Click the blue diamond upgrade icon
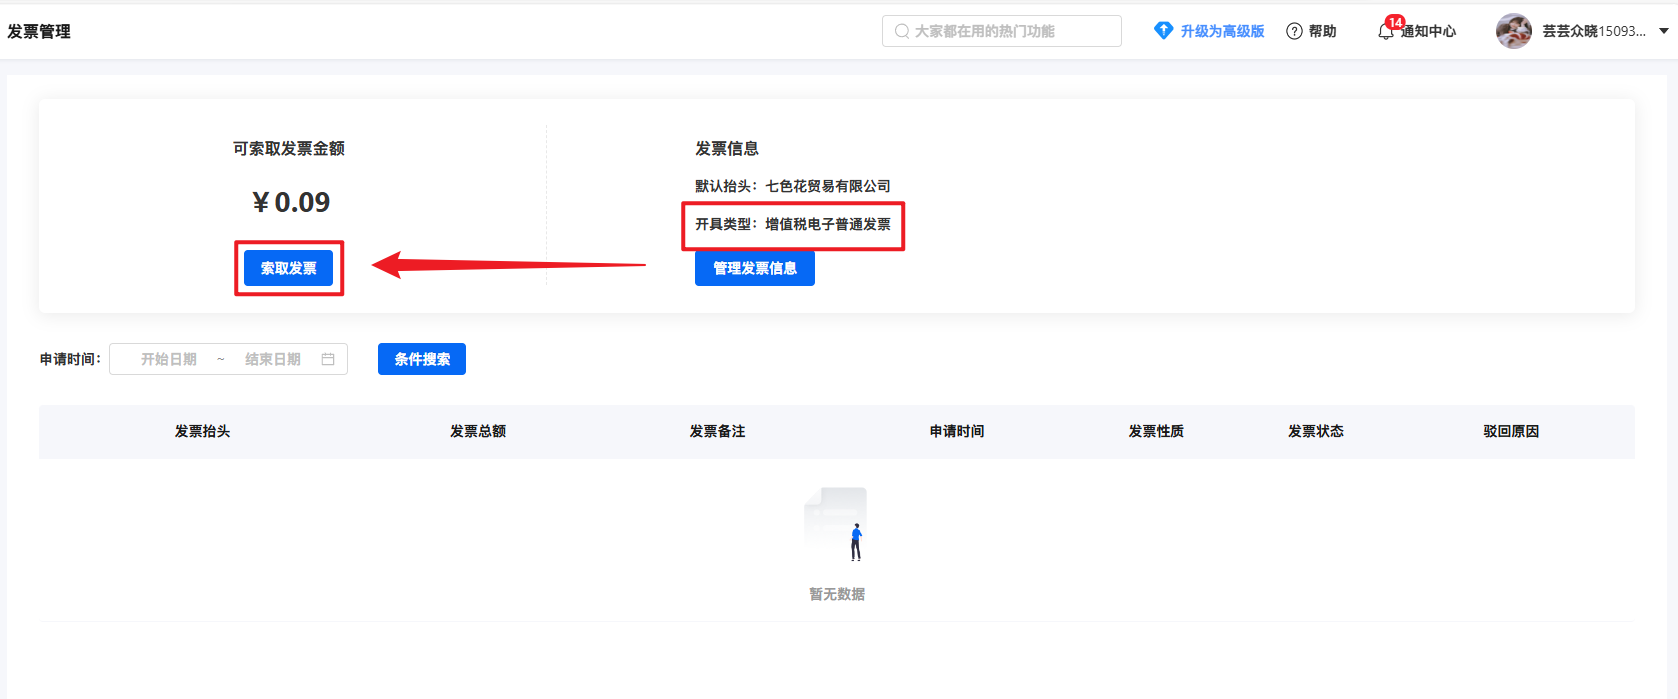 [1163, 31]
